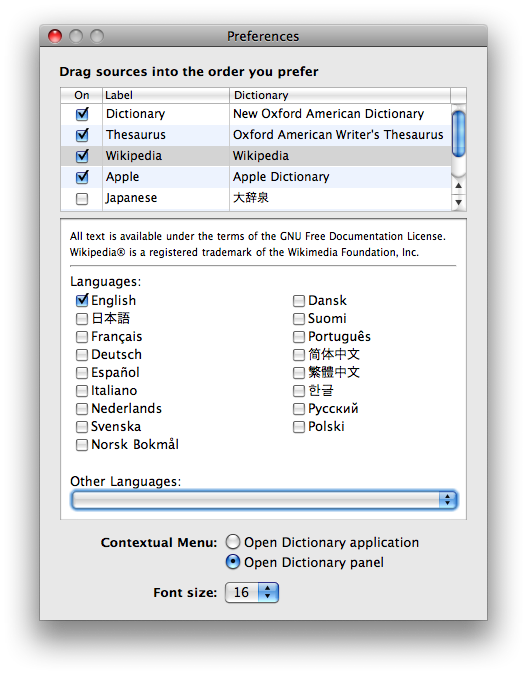The image size is (527, 675).
Task: Click the Thesaurus label cell
Action: pos(166,135)
